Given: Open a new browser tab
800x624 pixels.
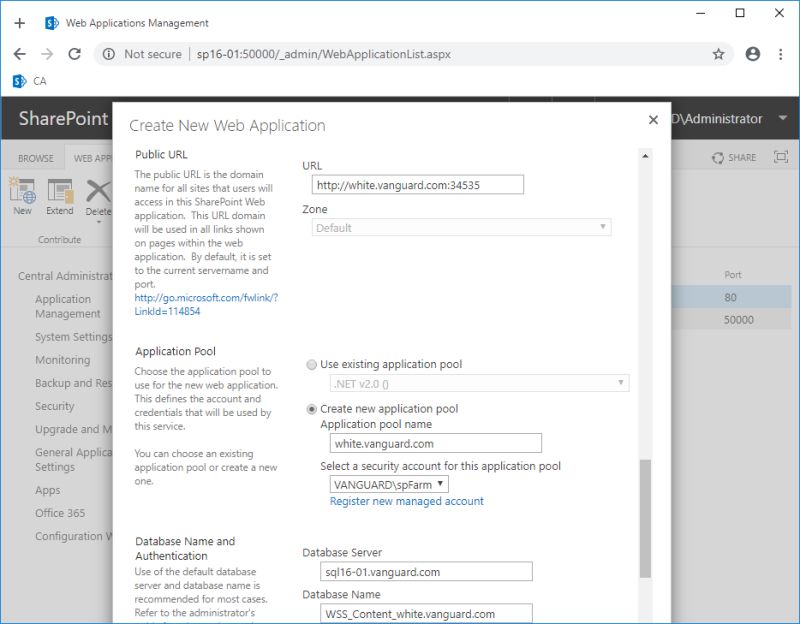Looking at the screenshot, I should coord(19,23).
